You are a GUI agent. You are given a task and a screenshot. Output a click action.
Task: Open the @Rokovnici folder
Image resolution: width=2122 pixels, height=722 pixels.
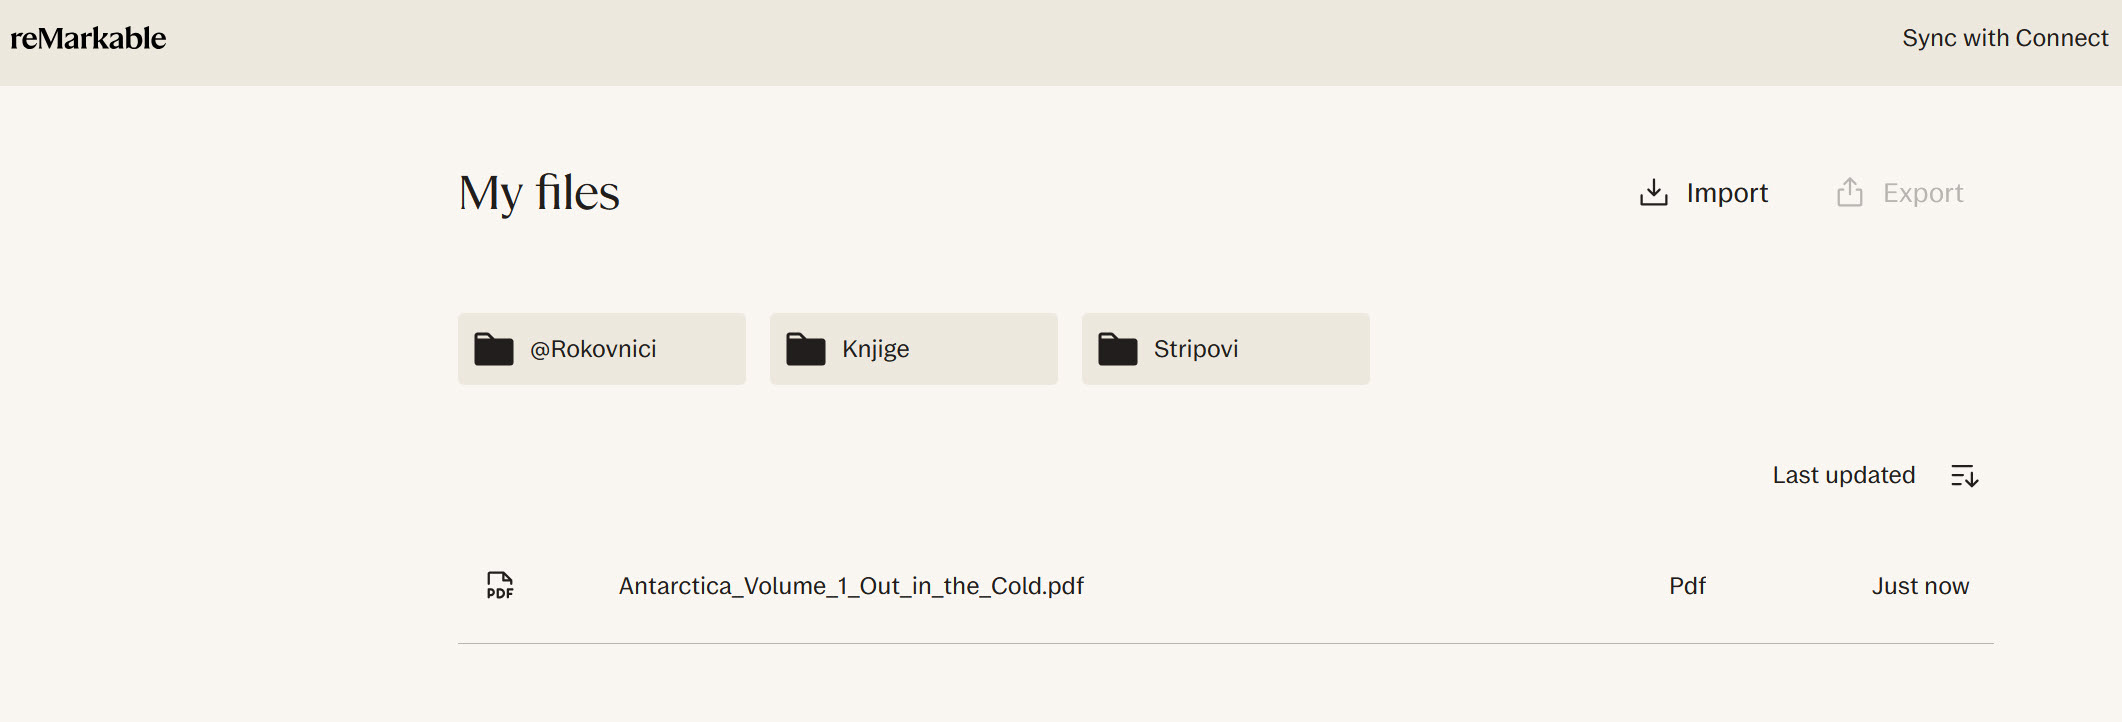pyautogui.click(x=602, y=349)
